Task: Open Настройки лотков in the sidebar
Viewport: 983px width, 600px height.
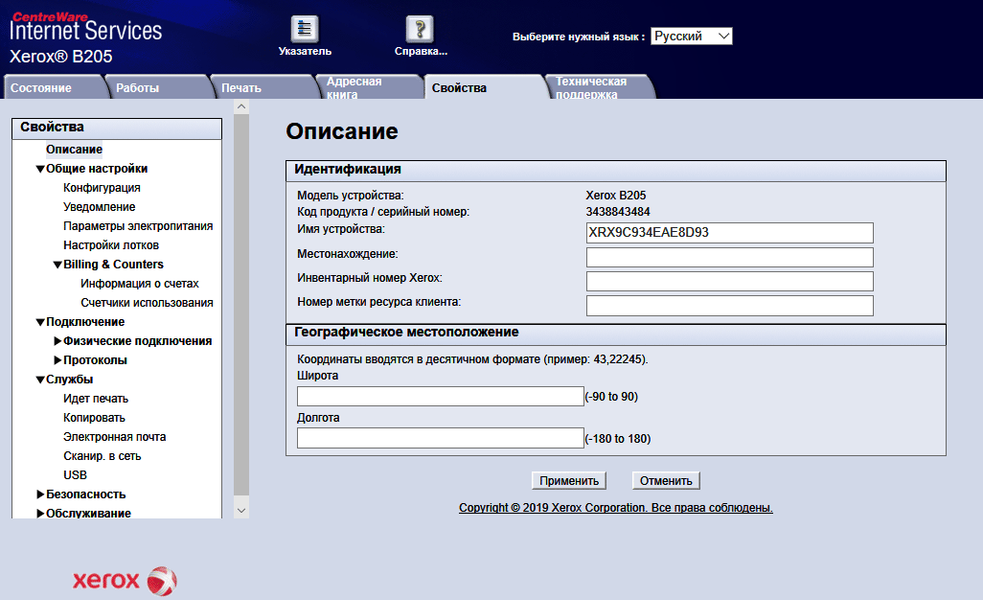Action: [x=111, y=245]
